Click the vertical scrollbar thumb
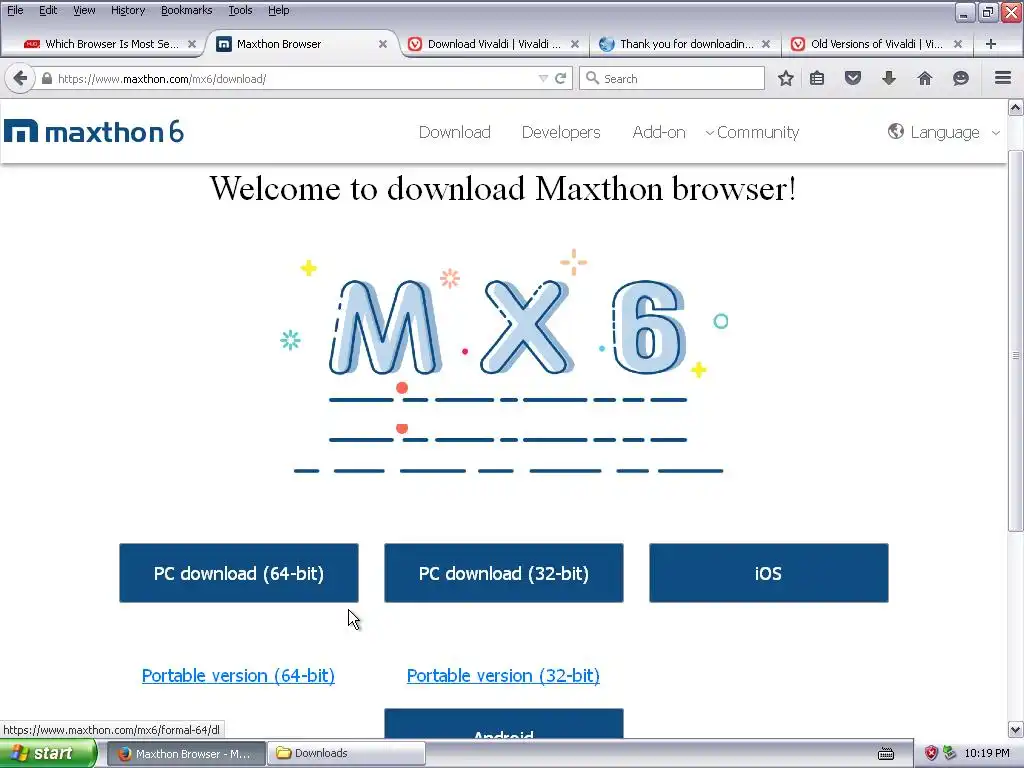The width and height of the screenshot is (1024, 768). (x=1016, y=340)
